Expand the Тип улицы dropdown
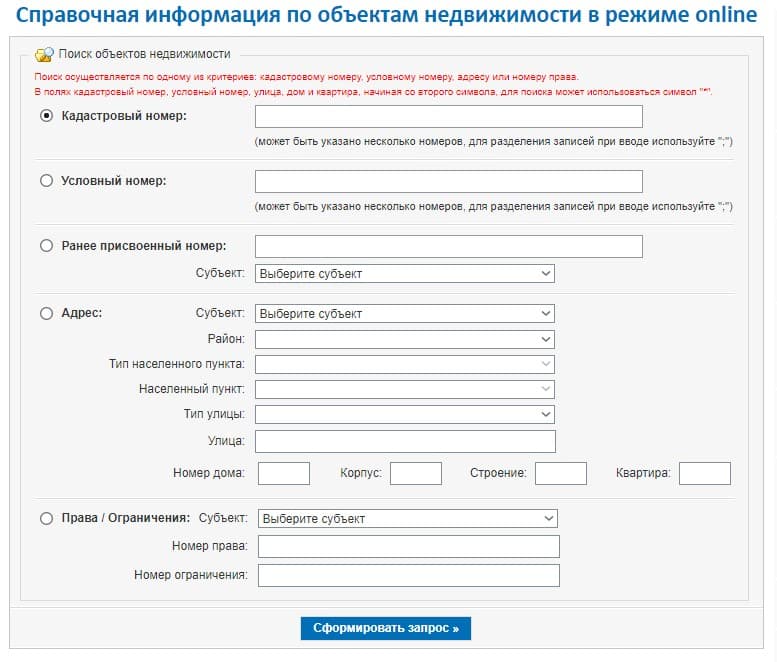777x662 pixels. [x=404, y=414]
